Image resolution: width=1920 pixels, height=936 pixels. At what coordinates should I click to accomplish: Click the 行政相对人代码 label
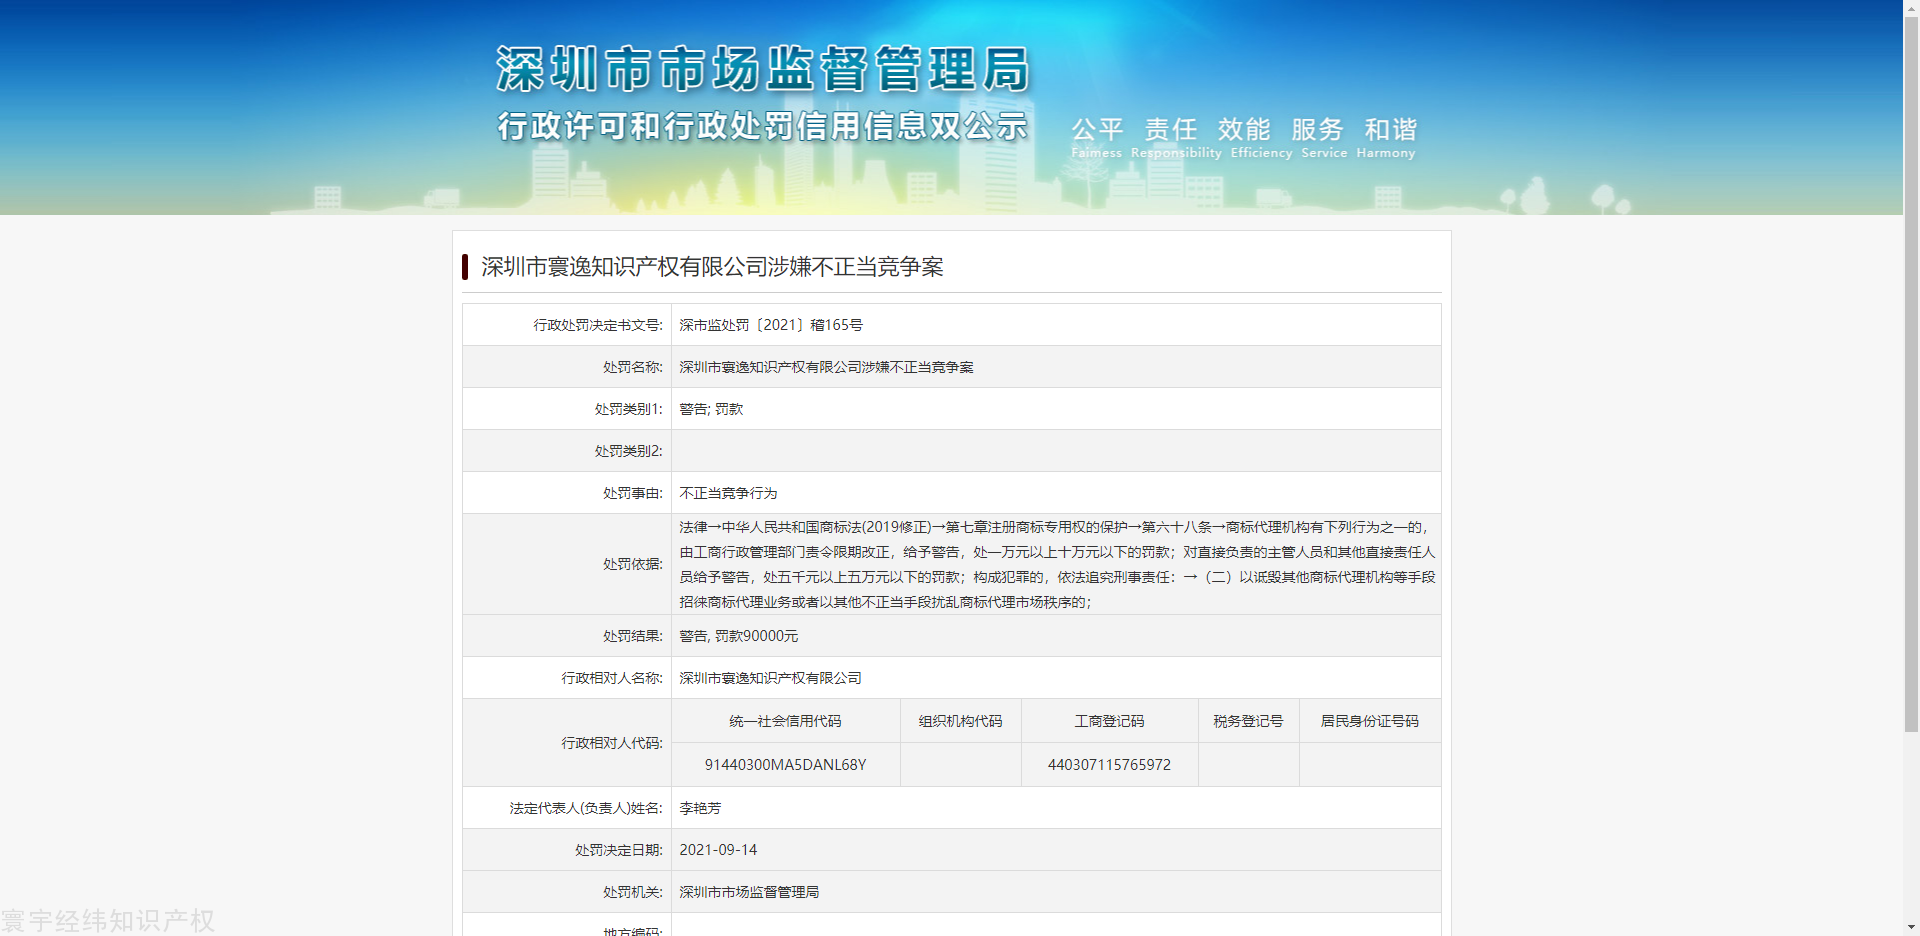612,743
